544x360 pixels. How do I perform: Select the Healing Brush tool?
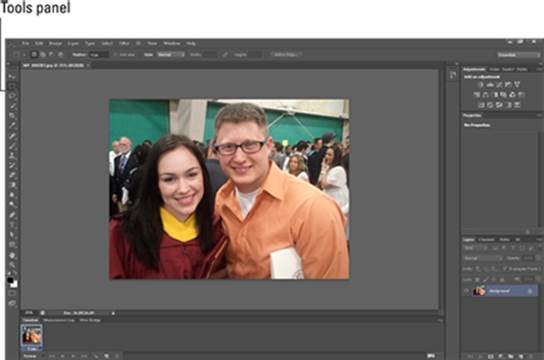coord(12,136)
